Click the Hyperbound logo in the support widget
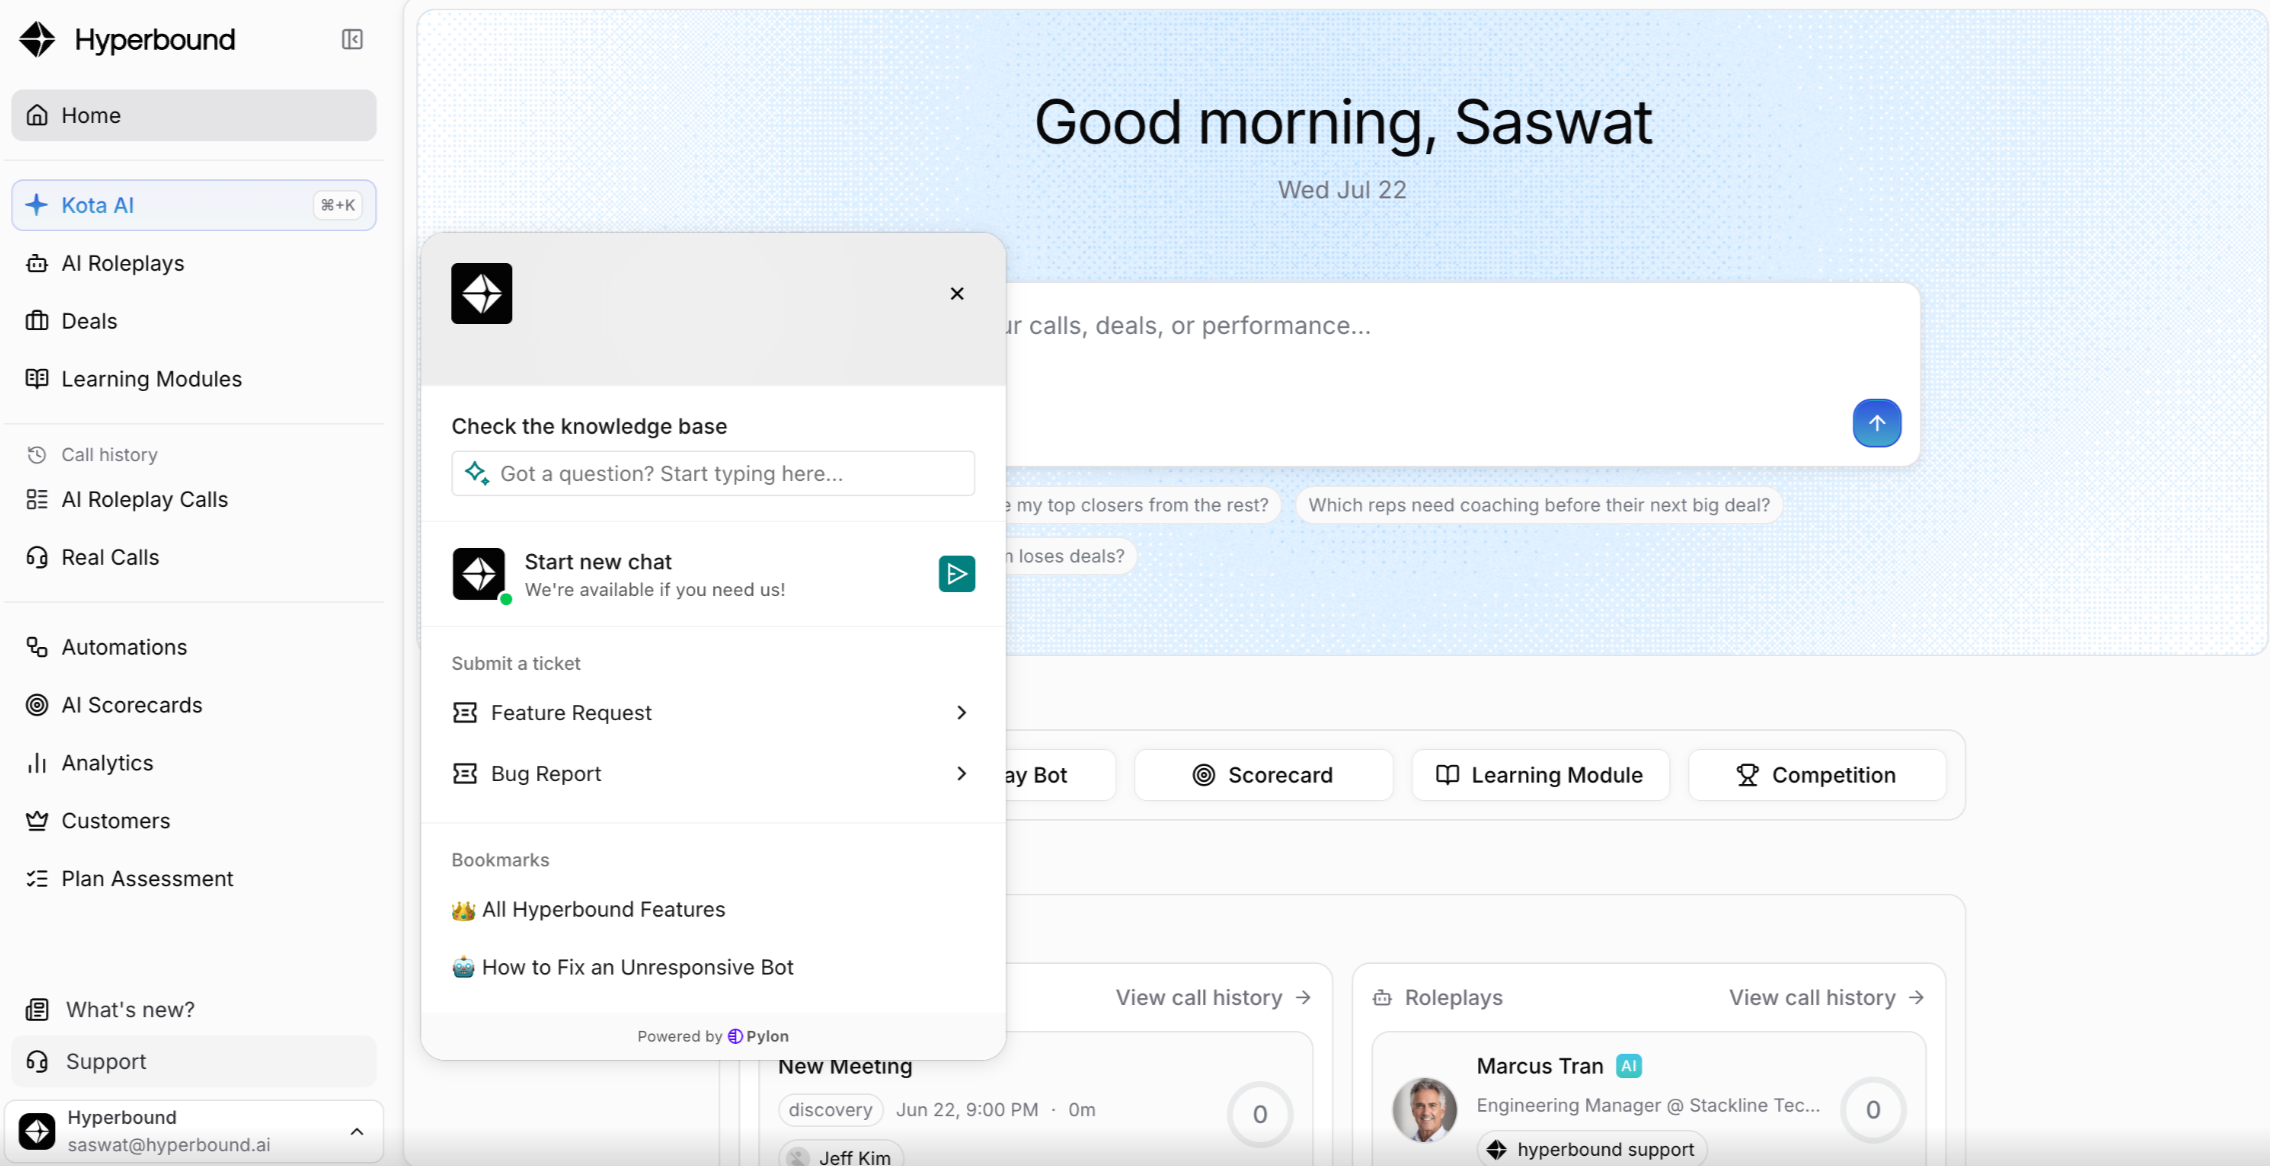 coord(481,293)
